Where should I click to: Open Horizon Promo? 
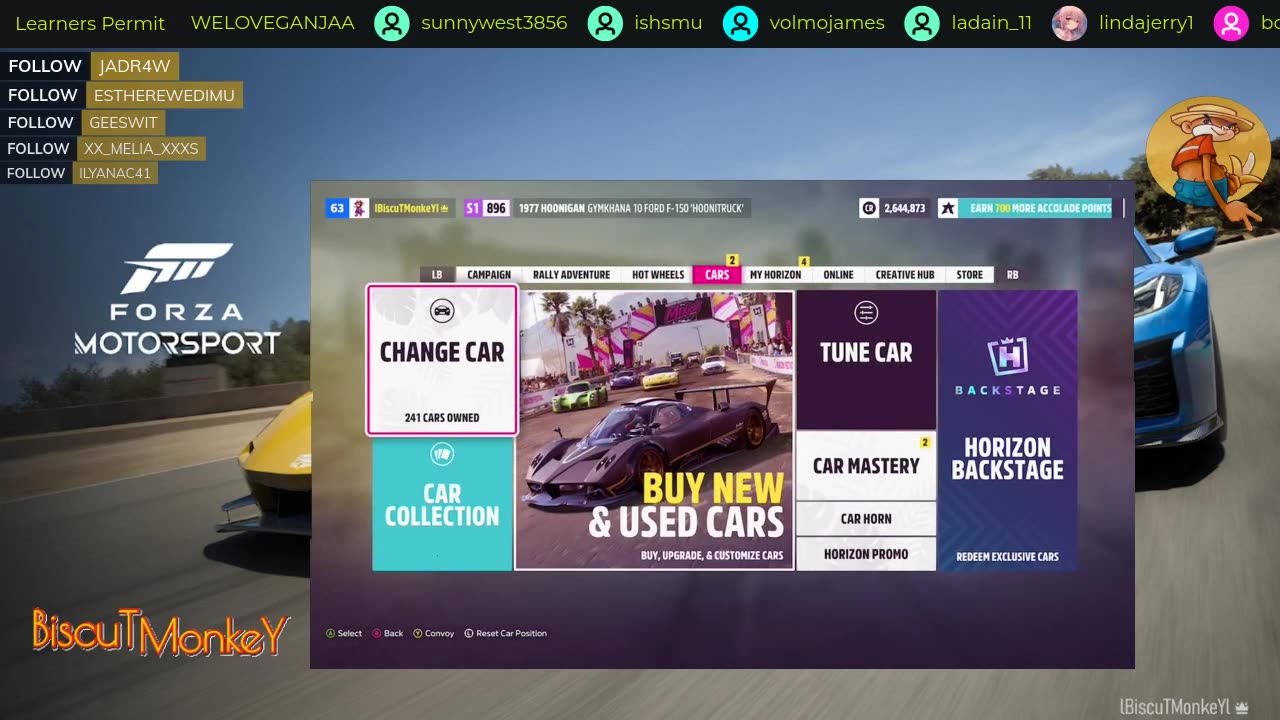[866, 554]
